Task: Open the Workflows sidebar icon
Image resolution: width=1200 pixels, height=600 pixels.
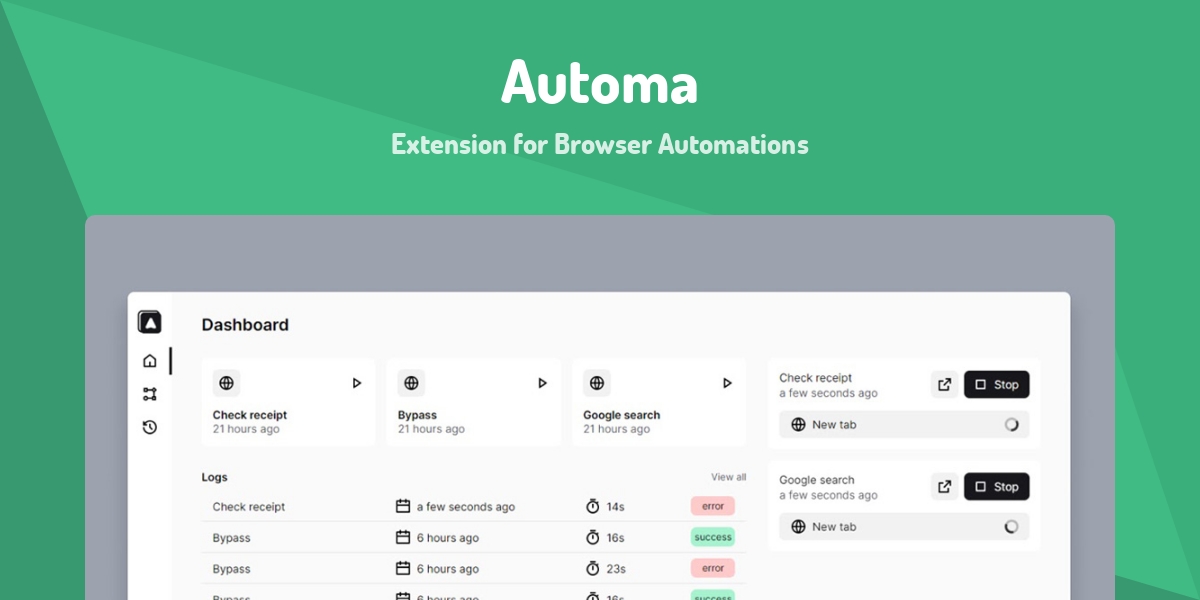Action: coord(150,394)
